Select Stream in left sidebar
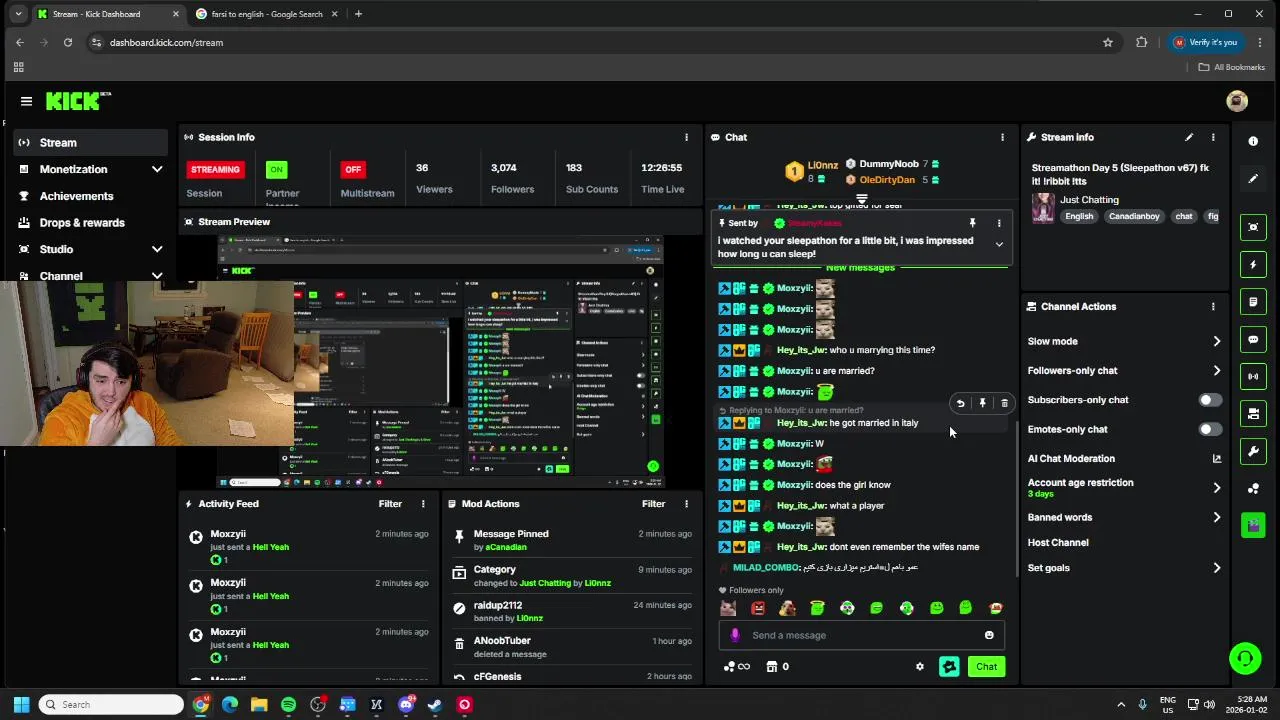 (x=90, y=143)
